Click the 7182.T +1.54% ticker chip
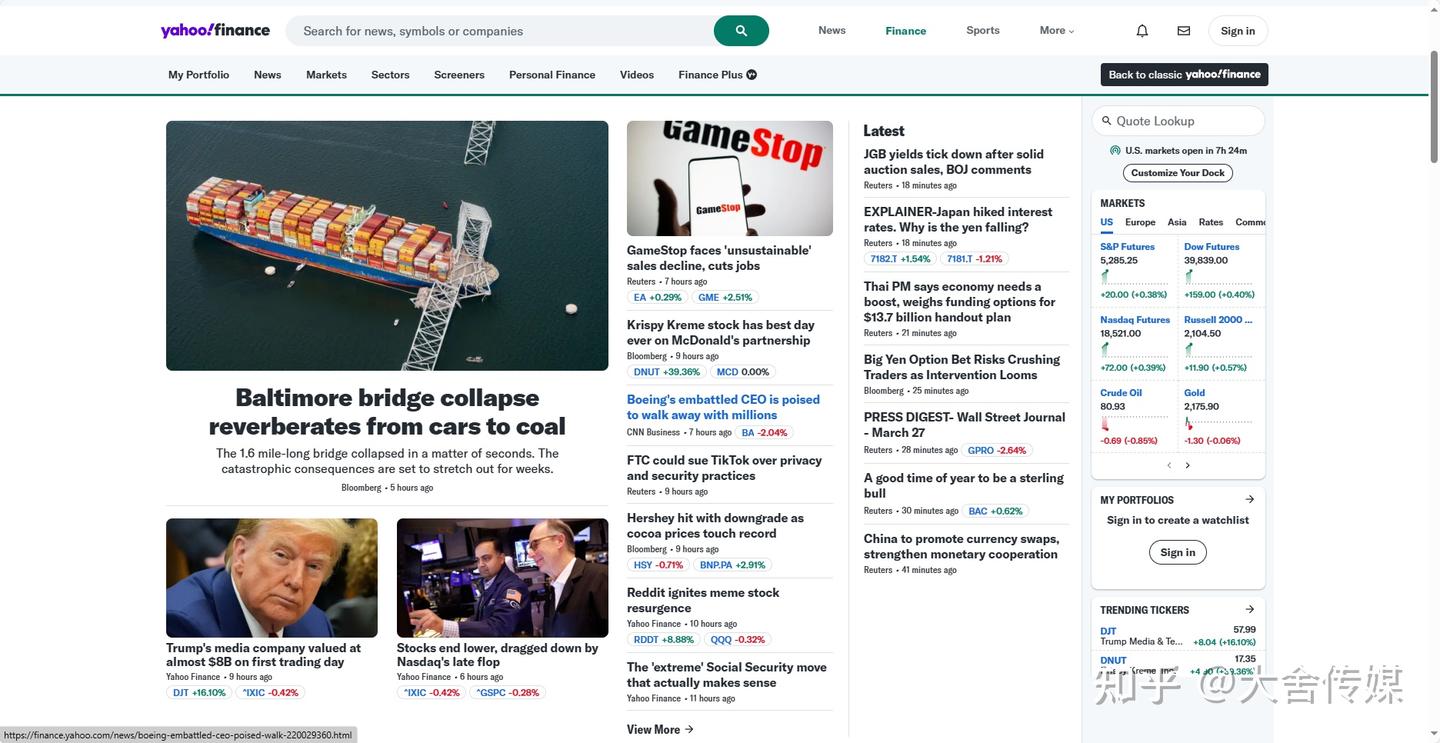Screen dimensions: 1440x743 (x=900, y=259)
